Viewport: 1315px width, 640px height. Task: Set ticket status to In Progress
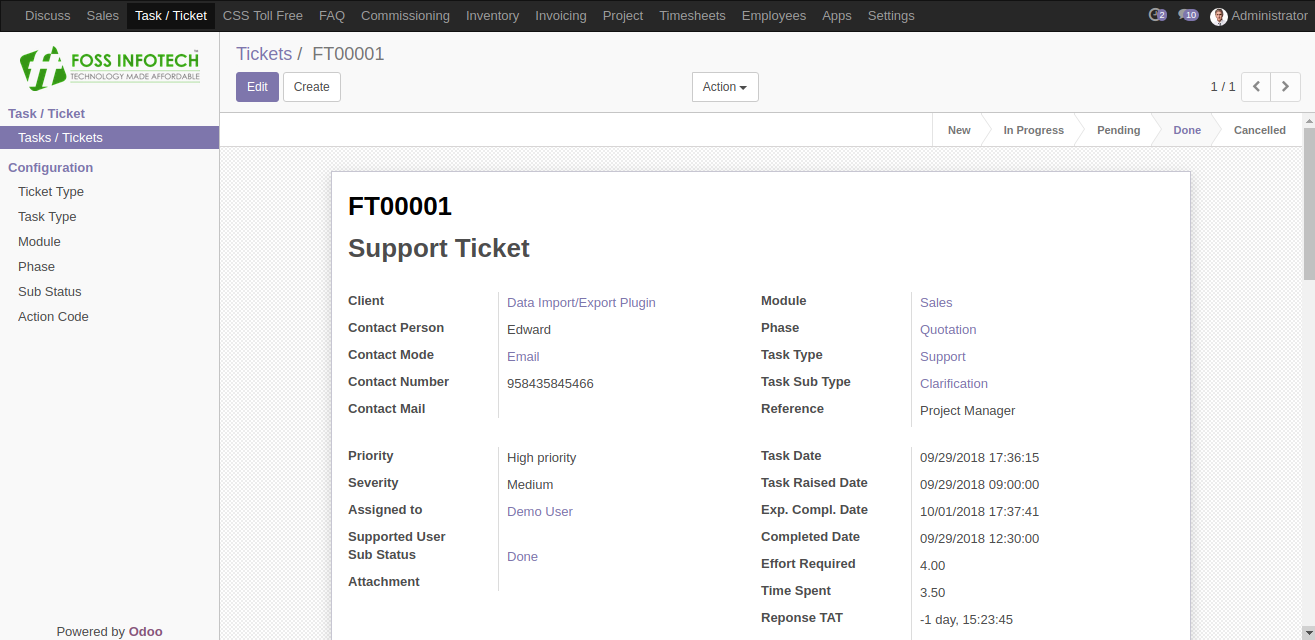click(1033, 130)
